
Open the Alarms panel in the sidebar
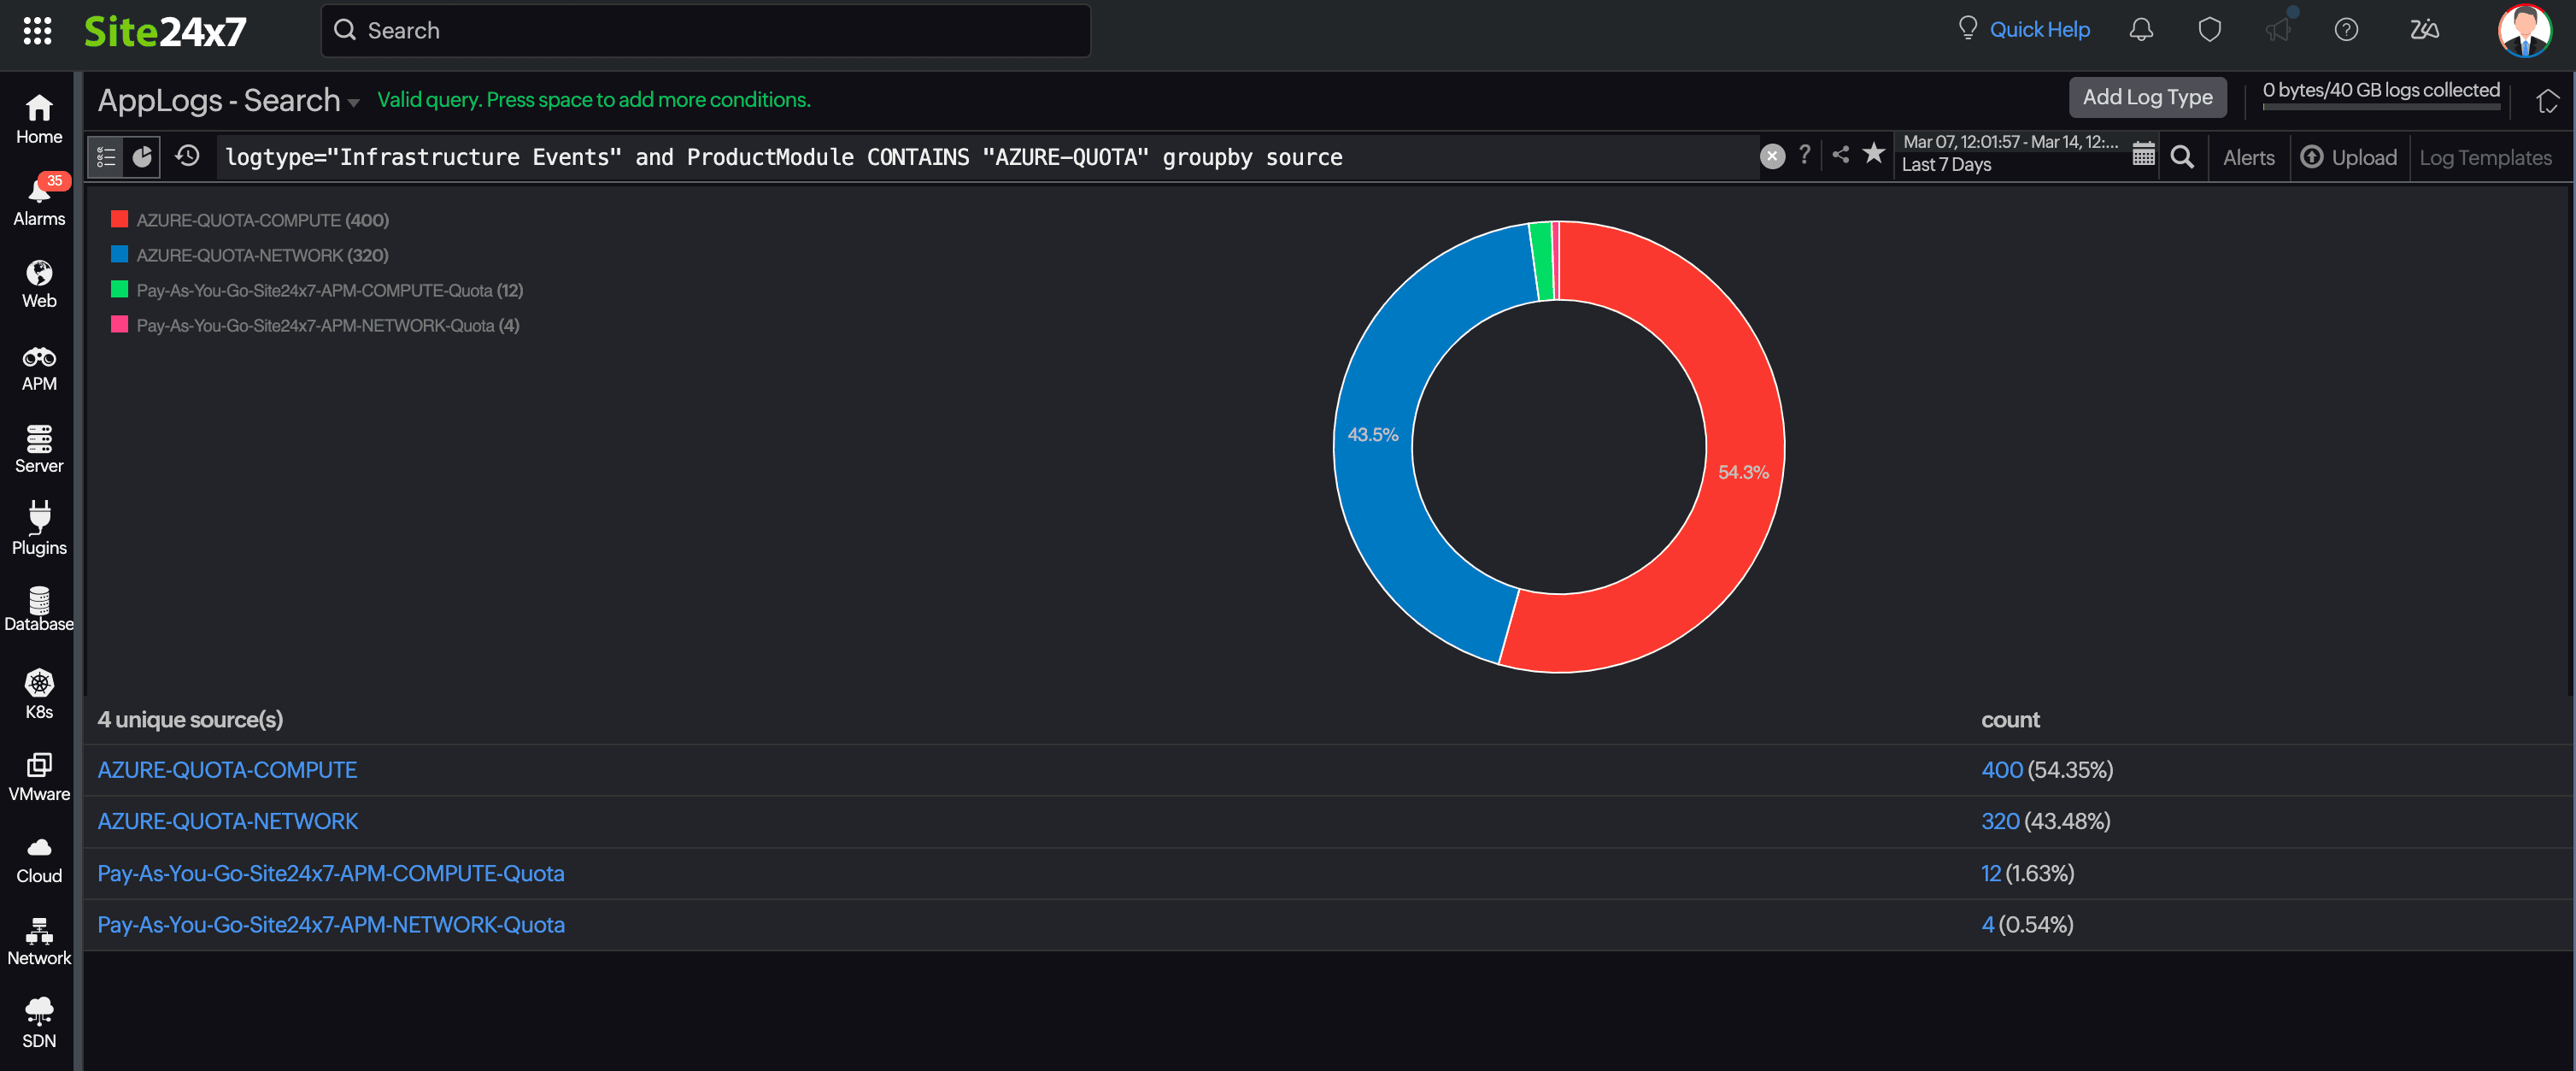(x=39, y=200)
